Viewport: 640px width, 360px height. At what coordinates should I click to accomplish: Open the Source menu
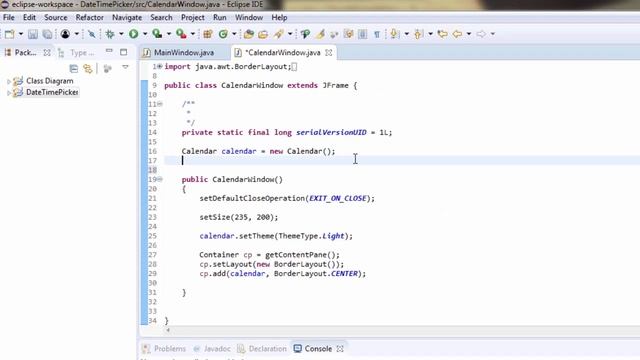[56, 18]
